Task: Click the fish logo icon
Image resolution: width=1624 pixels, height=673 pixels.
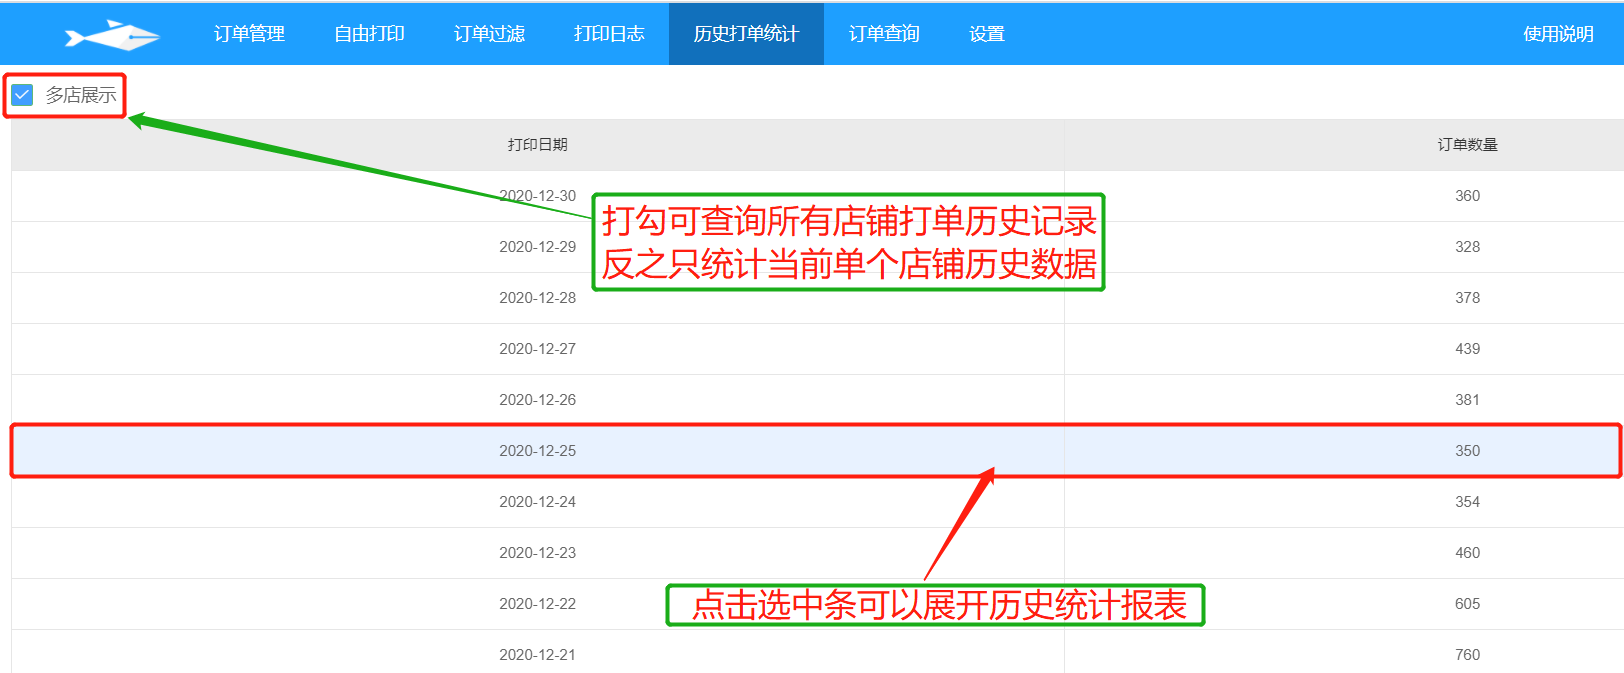Action: pyautogui.click(x=111, y=35)
